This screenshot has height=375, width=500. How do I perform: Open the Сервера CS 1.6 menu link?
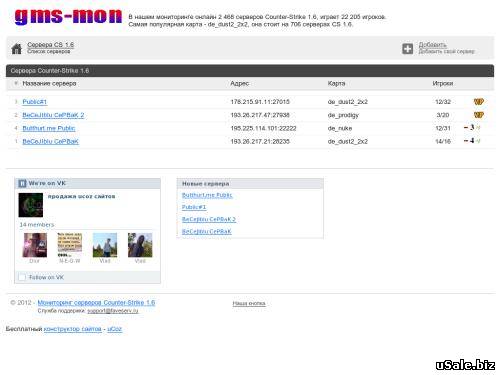[x=50, y=45]
